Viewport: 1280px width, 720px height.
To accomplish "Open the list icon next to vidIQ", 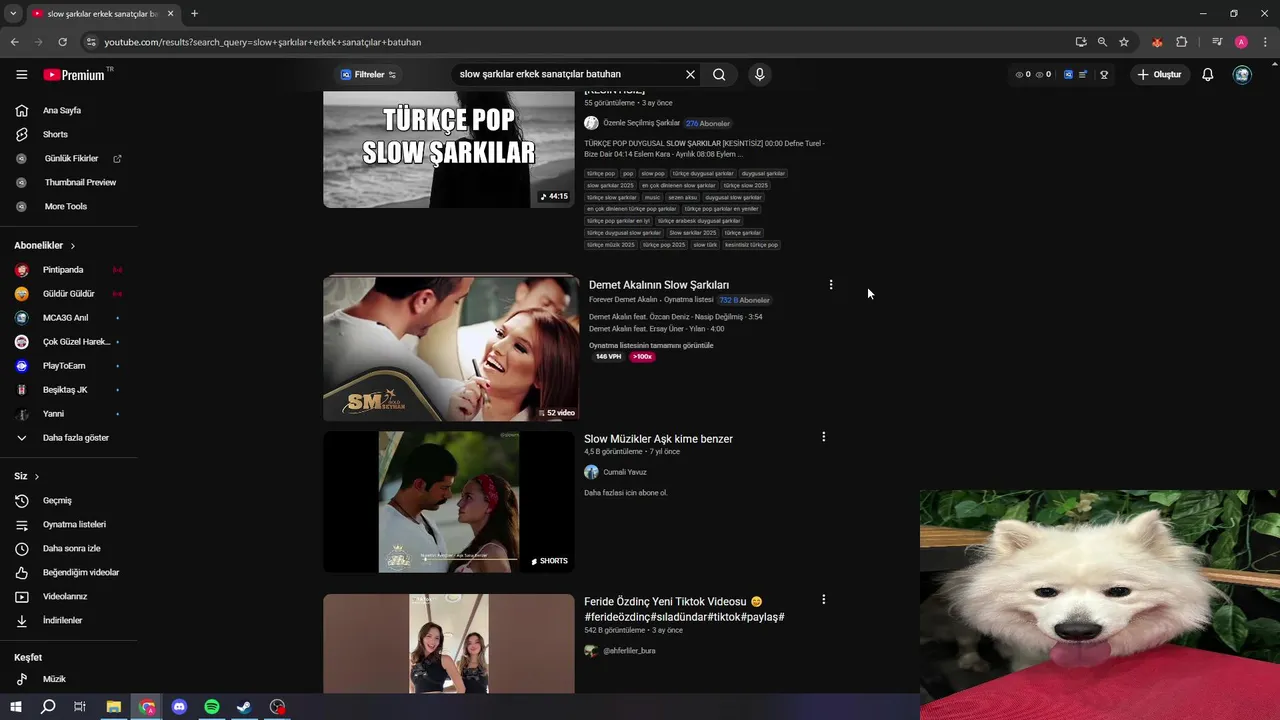I will (x=1083, y=74).
